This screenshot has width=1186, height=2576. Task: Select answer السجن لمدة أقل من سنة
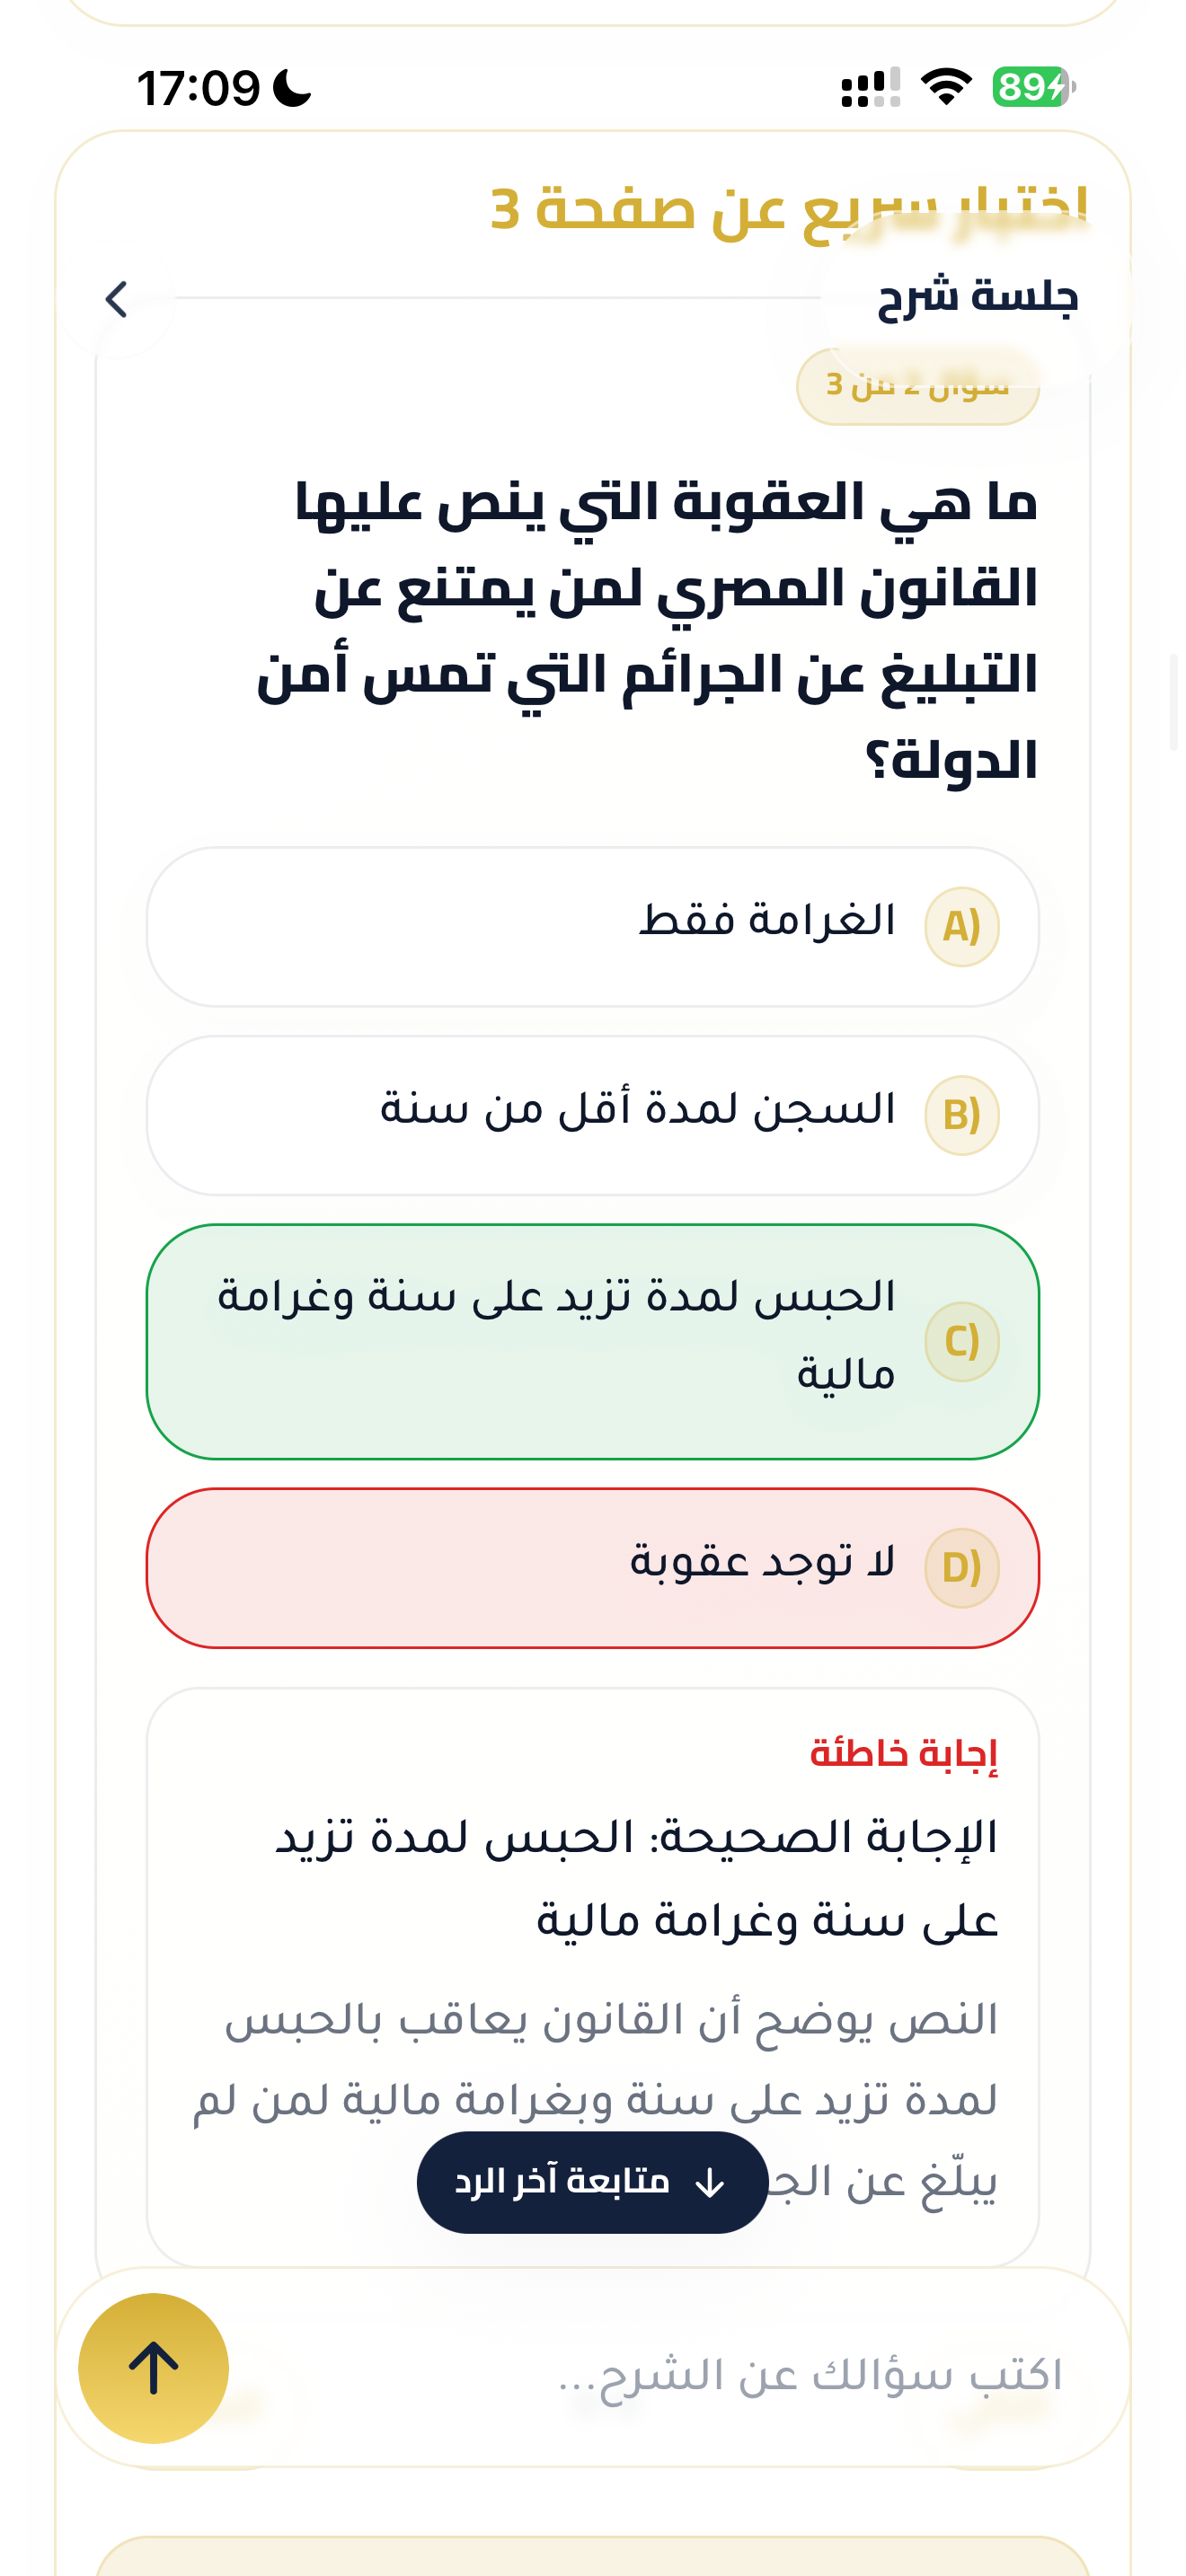pos(592,1114)
